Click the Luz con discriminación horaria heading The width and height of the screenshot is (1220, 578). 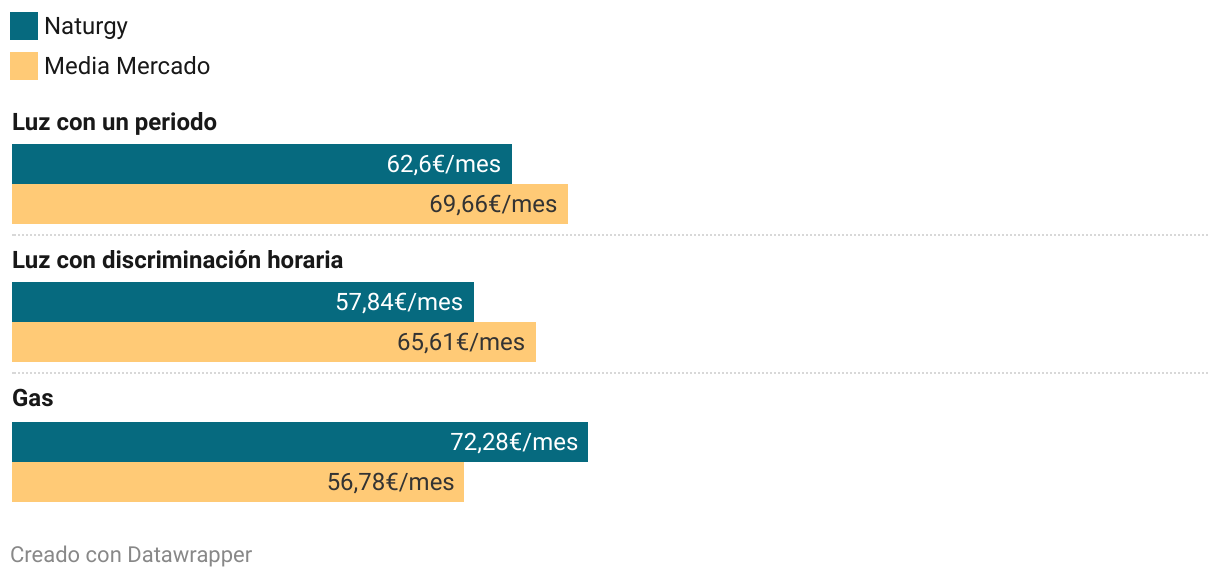pyautogui.click(x=177, y=260)
